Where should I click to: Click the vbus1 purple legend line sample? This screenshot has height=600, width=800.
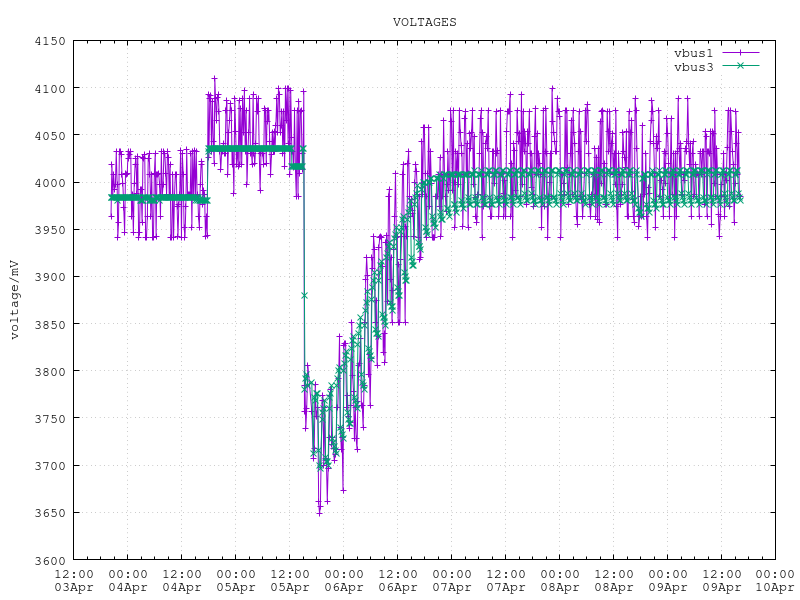pyautogui.click(x=737, y=52)
